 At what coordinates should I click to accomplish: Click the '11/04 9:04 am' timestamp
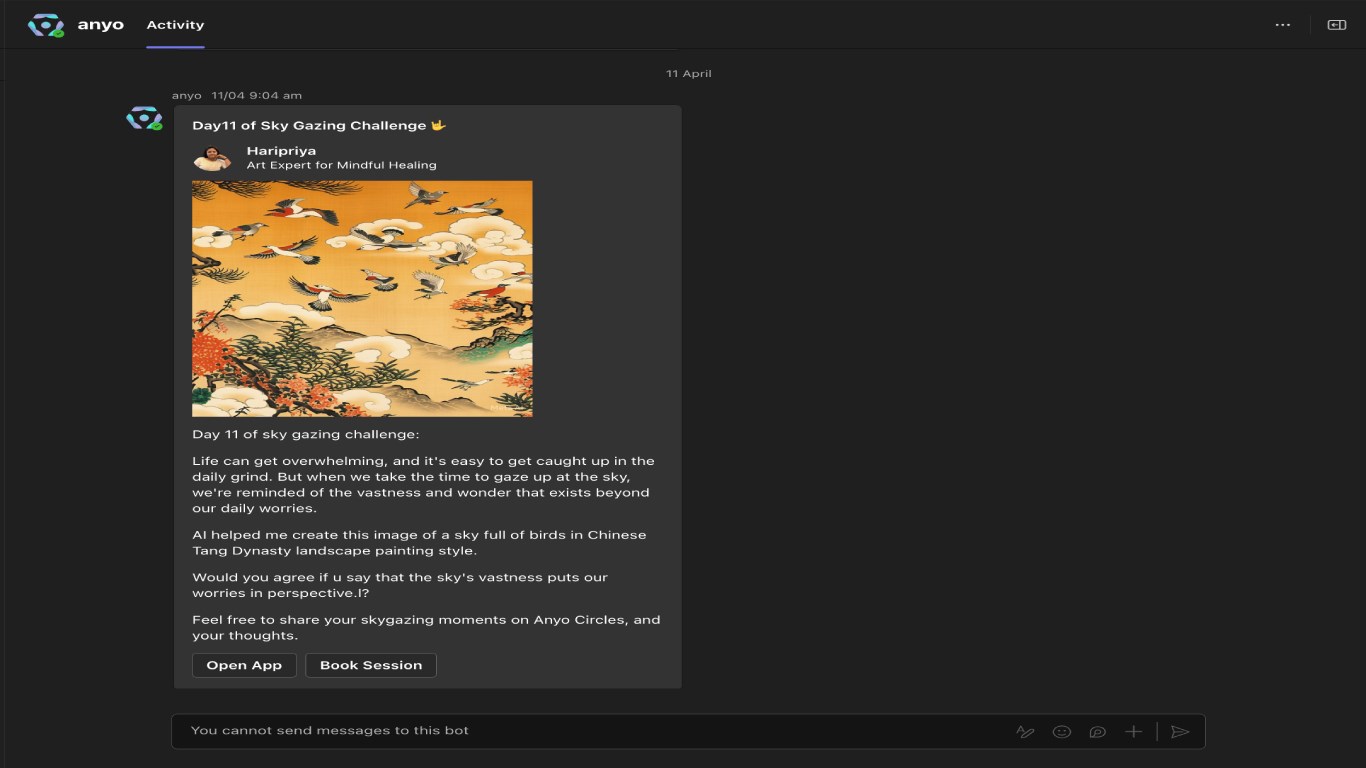coord(256,95)
